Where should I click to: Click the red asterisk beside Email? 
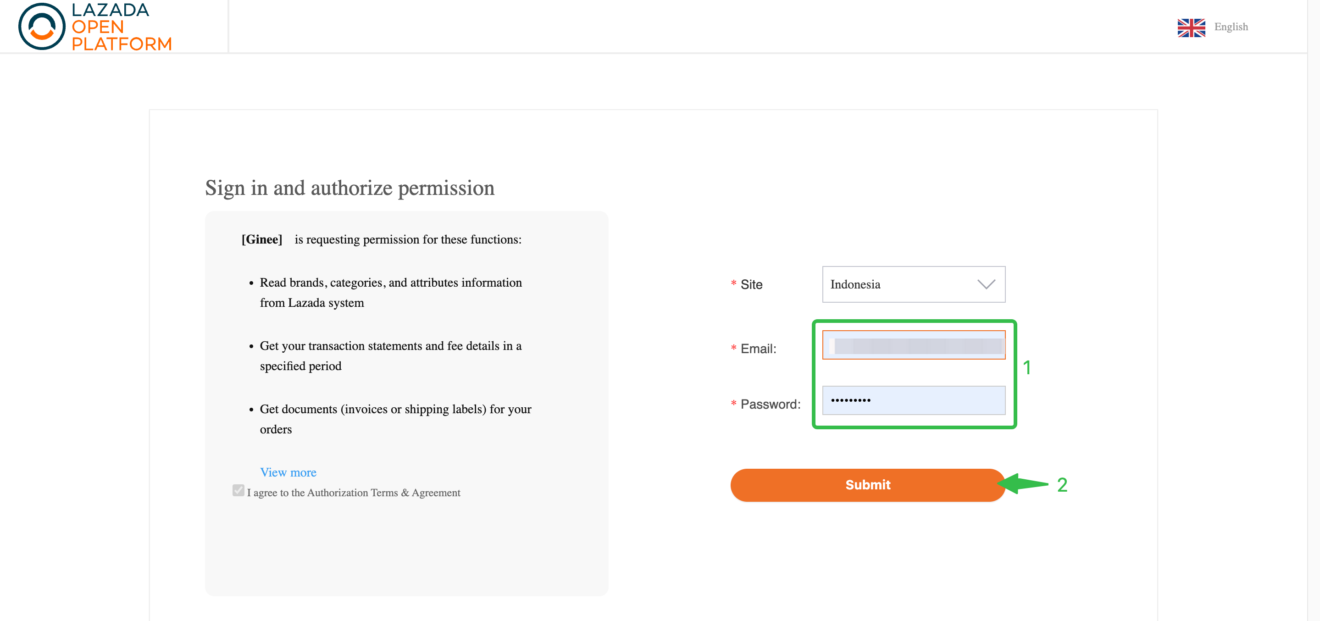tap(733, 348)
